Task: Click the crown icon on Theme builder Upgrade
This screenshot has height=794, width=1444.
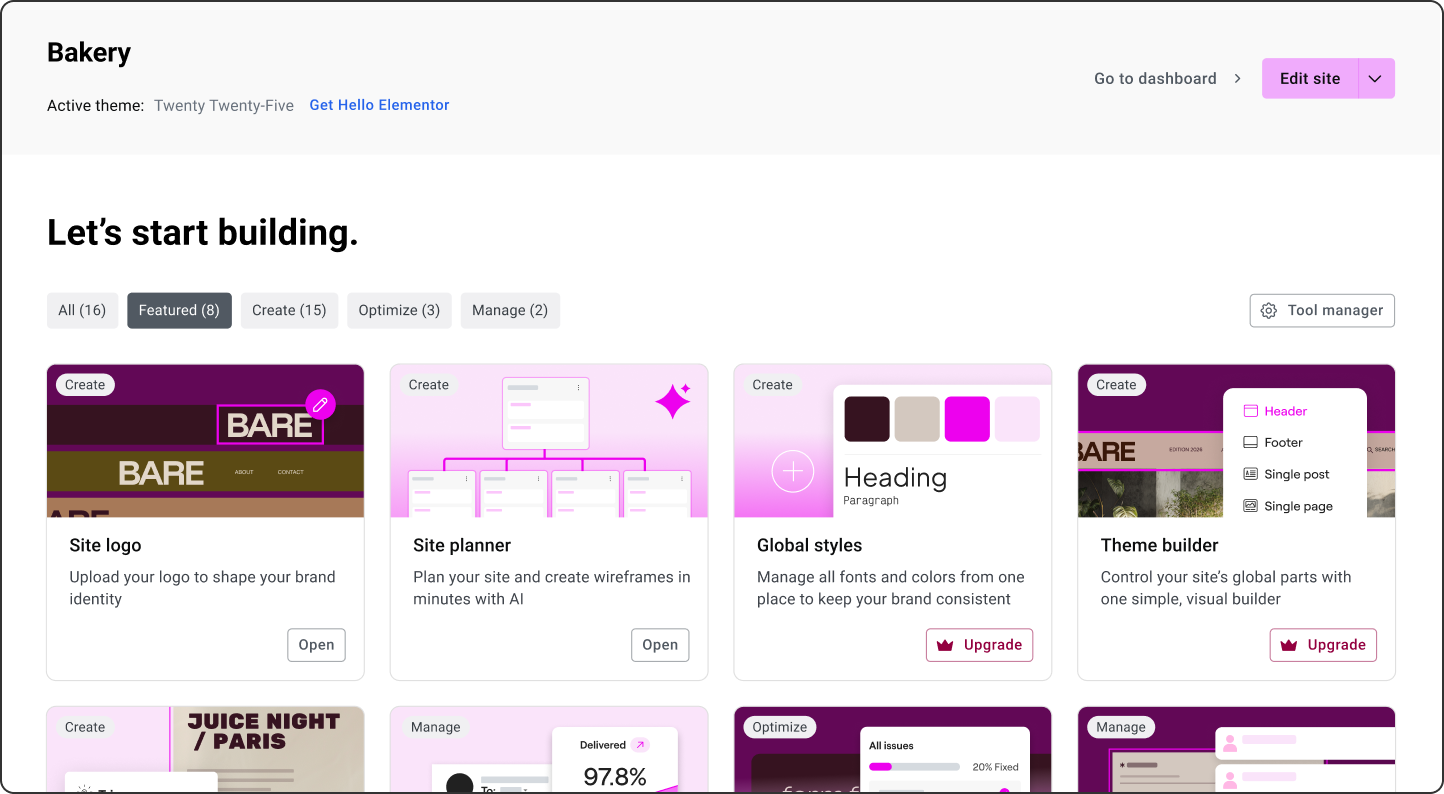Action: pos(1289,645)
